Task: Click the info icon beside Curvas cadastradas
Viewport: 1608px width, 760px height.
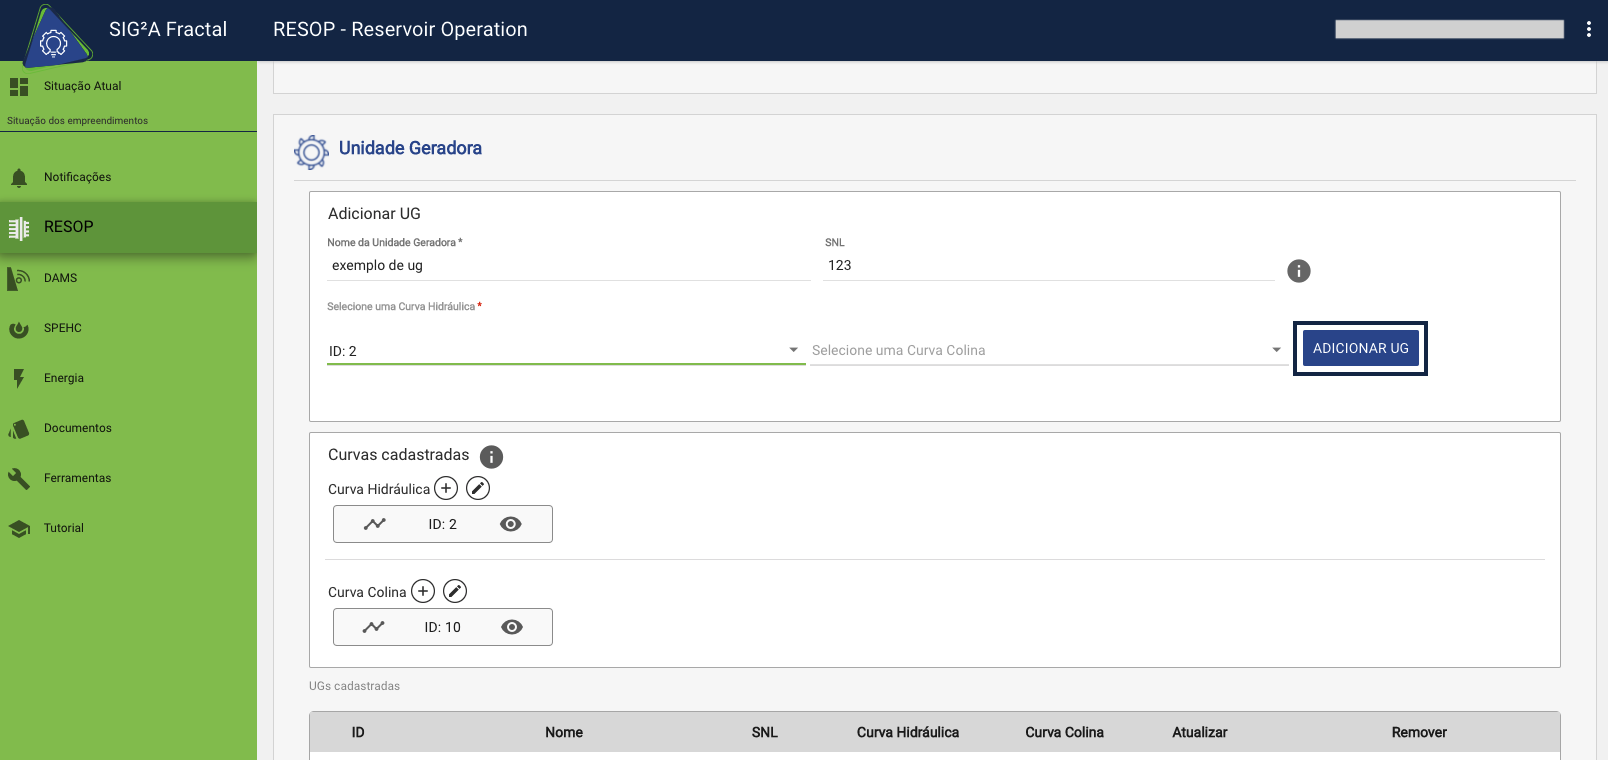Action: (x=491, y=457)
